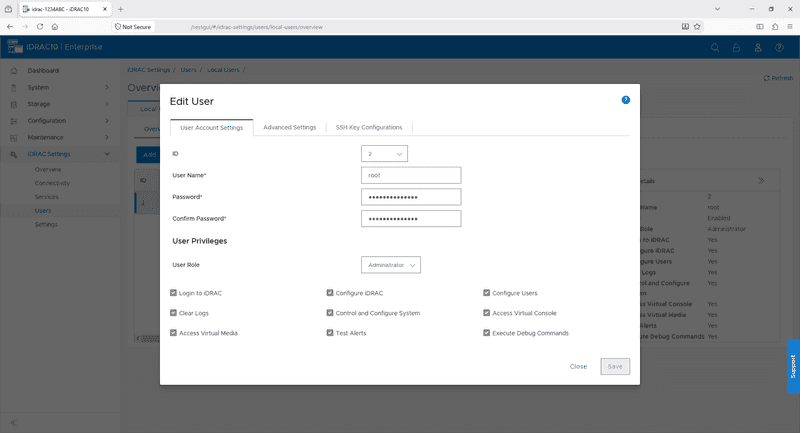Open the User Role Administrator dropdown

tap(391, 265)
